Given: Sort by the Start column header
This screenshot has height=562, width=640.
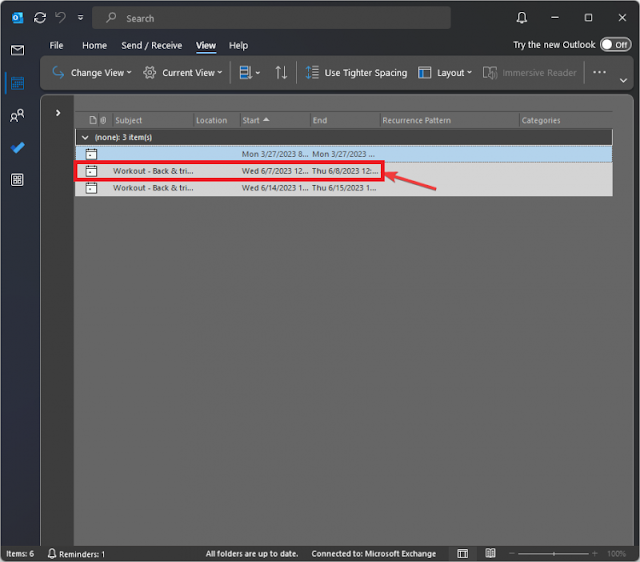Looking at the screenshot, I should click(275, 120).
